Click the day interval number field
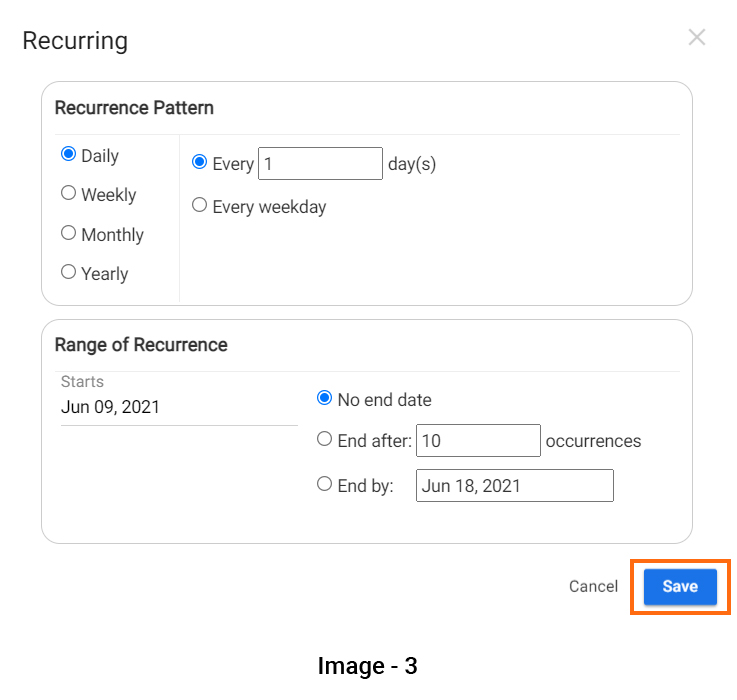 320,164
